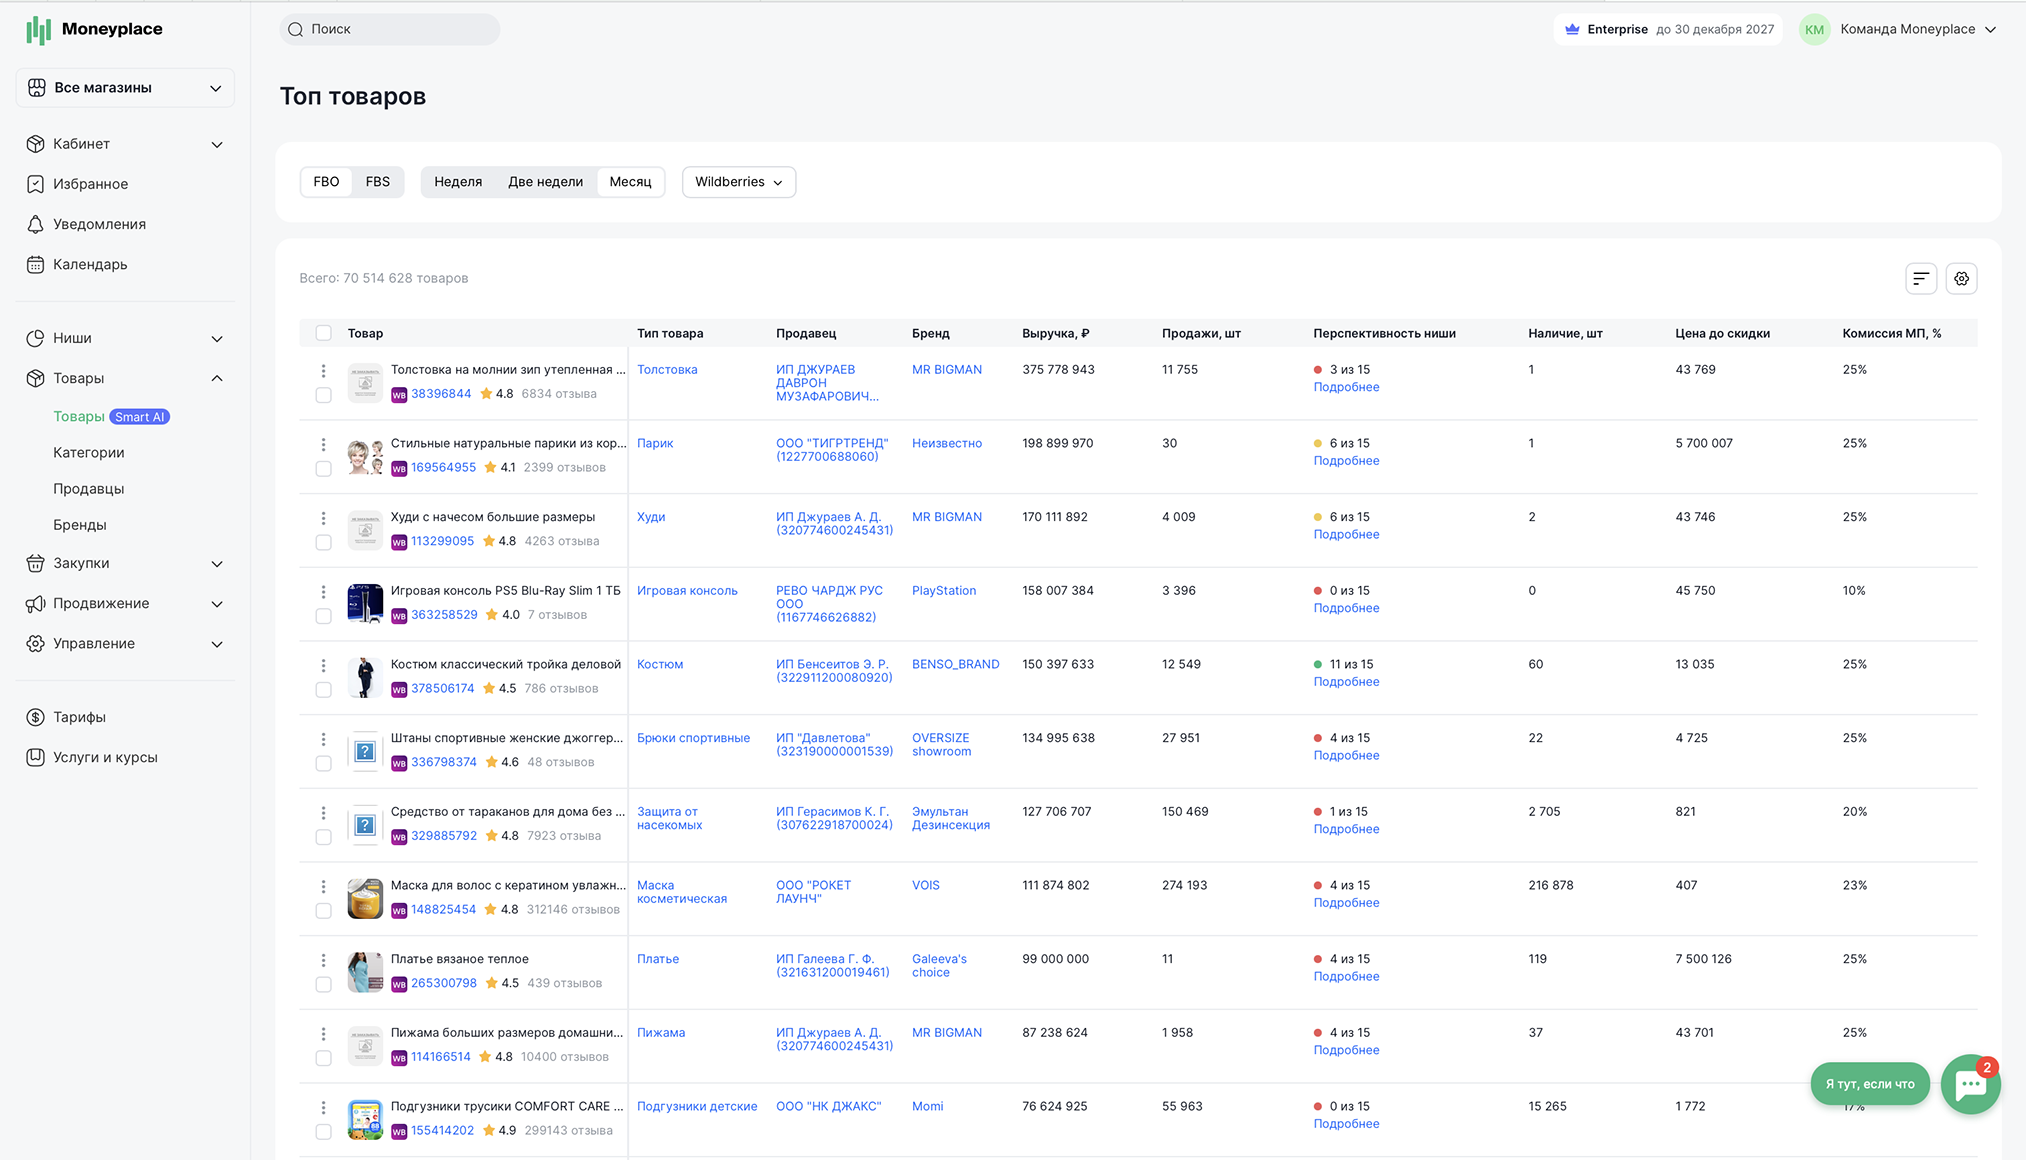2026x1160 pixels.
Task: Open row menu for Худи с начесом
Action: coord(323,518)
